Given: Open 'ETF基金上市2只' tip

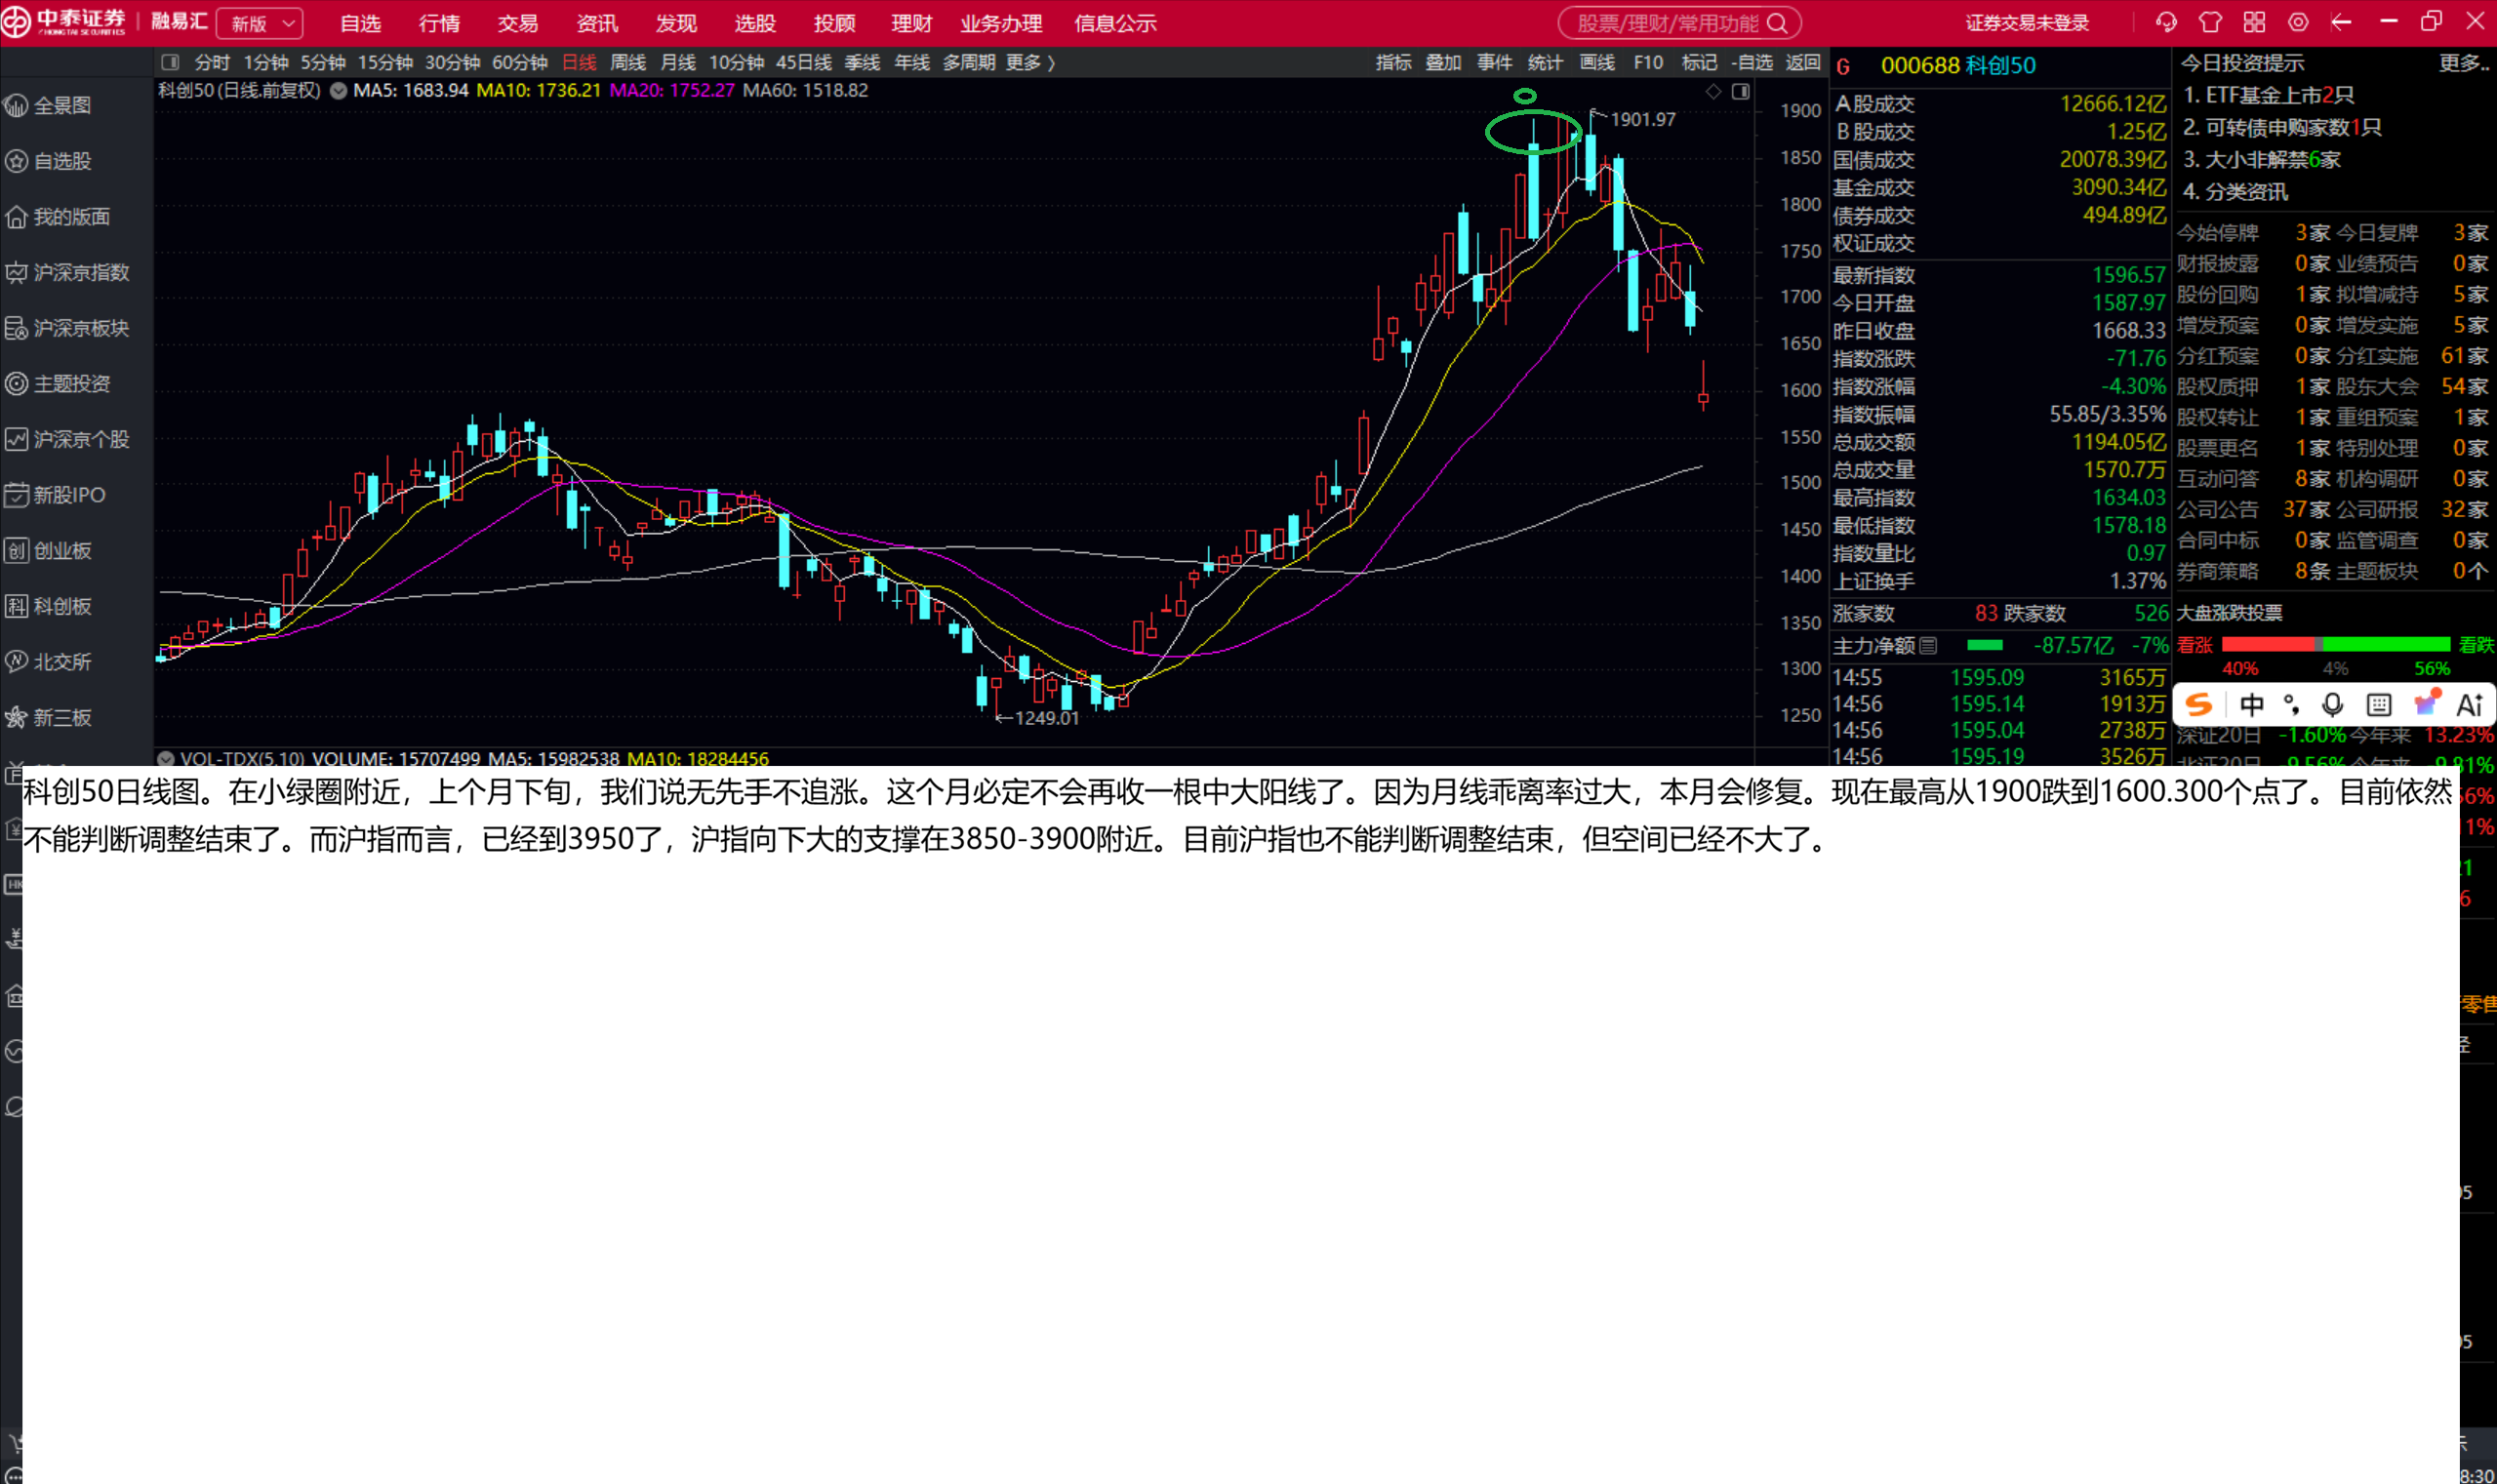Looking at the screenshot, I should pyautogui.click(x=2268, y=95).
